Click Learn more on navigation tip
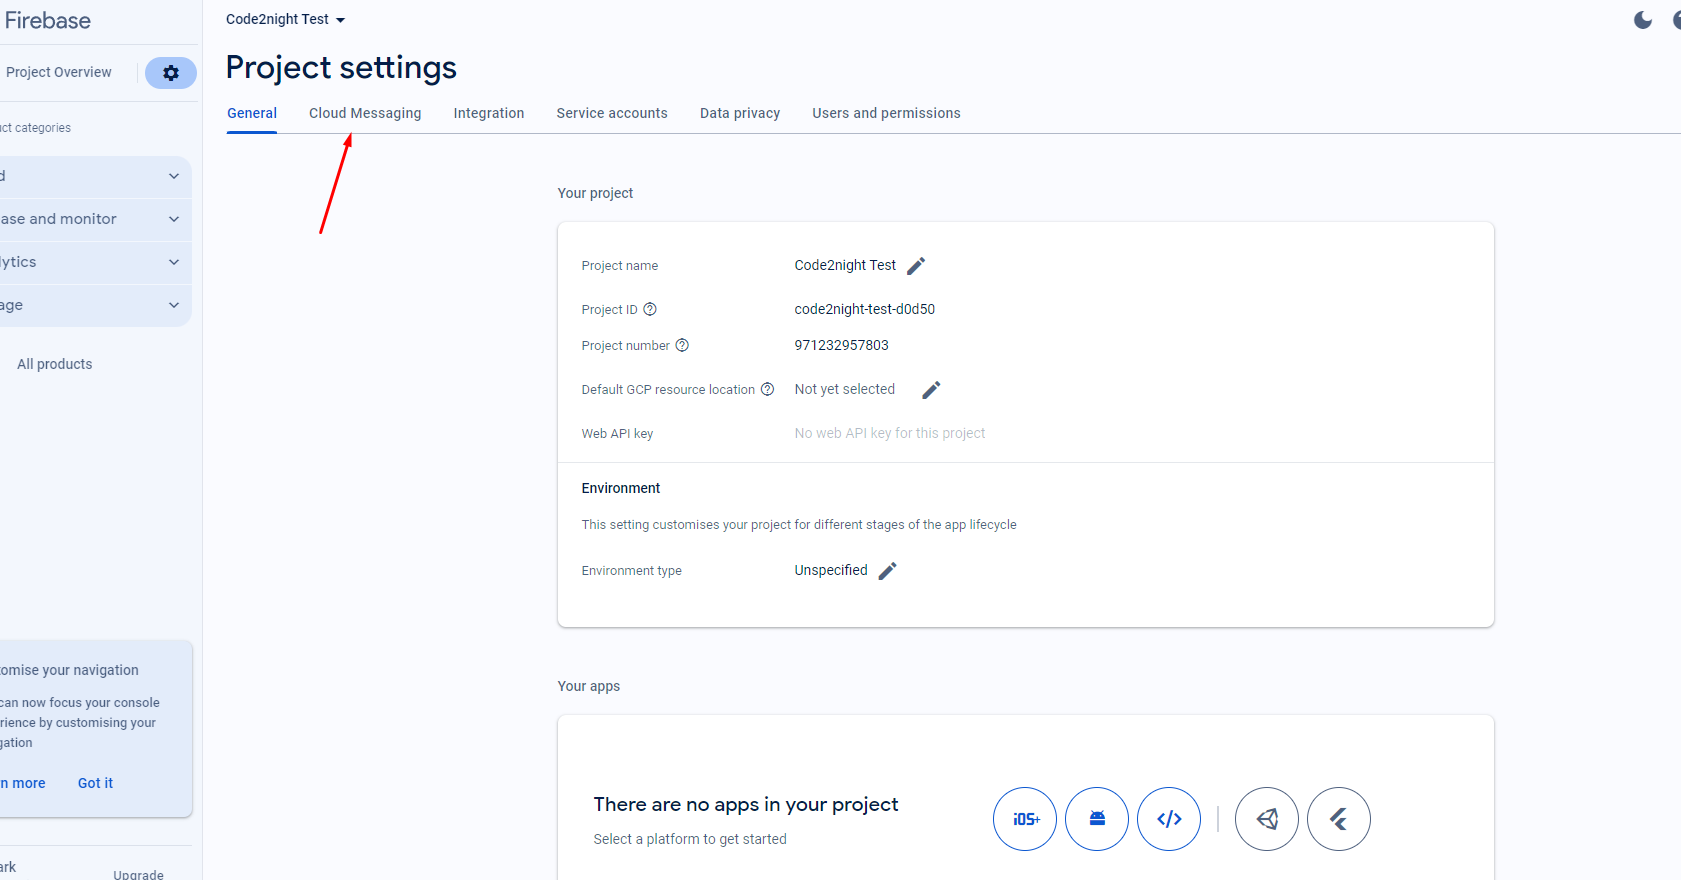The width and height of the screenshot is (1681, 880). tap(23, 783)
